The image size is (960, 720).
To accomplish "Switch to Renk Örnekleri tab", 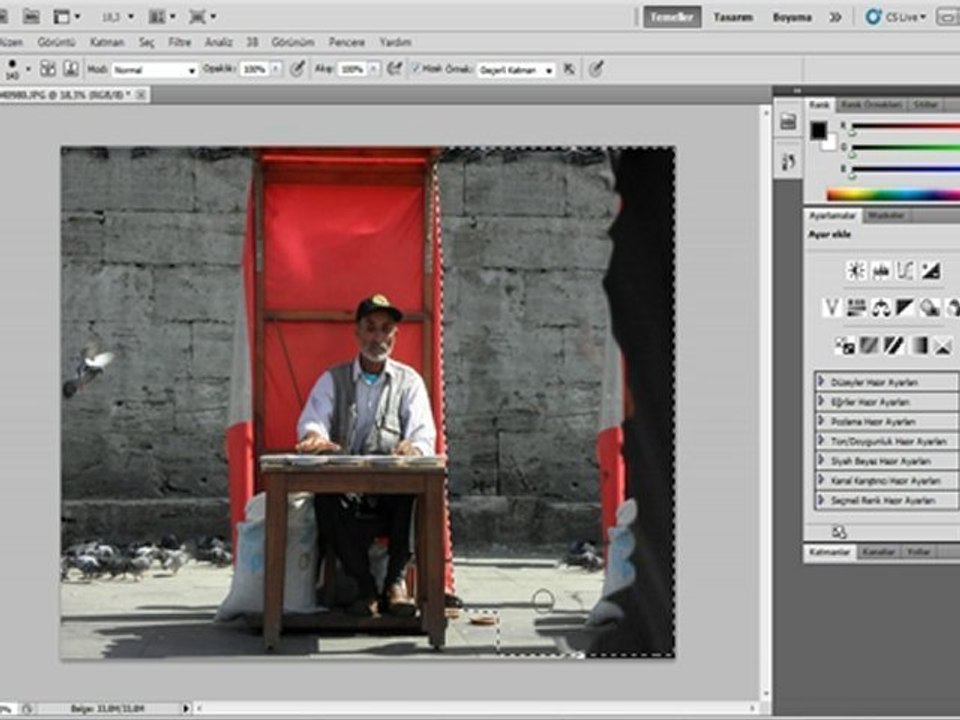I will click(870, 105).
